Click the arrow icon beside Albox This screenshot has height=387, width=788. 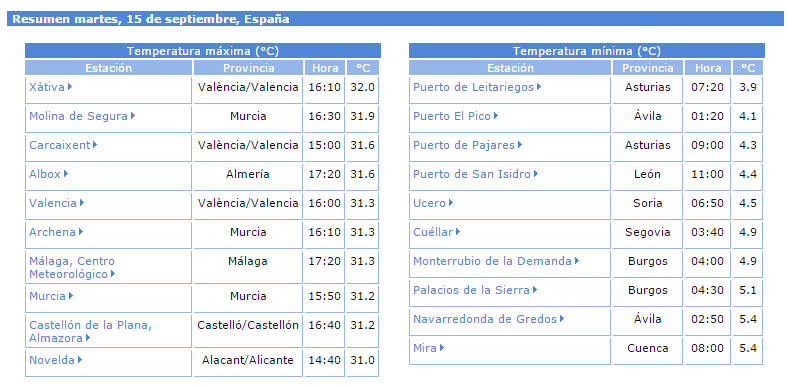(x=66, y=174)
